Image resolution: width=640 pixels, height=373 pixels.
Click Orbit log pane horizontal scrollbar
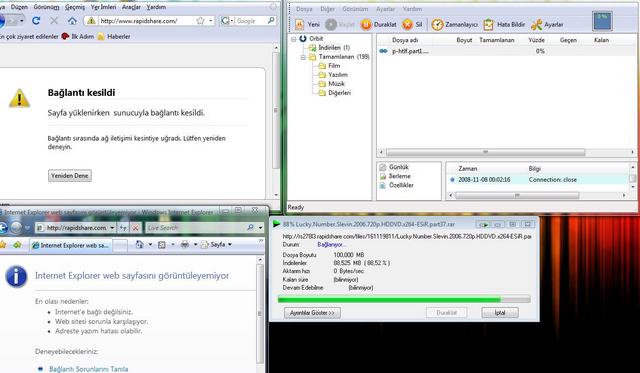coord(517,195)
